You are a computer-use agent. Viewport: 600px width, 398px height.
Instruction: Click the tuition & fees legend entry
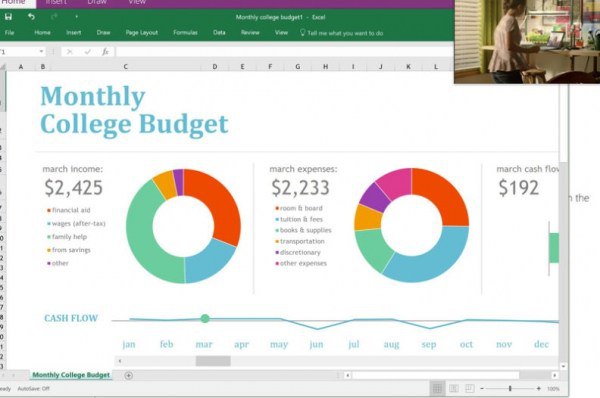click(299, 219)
